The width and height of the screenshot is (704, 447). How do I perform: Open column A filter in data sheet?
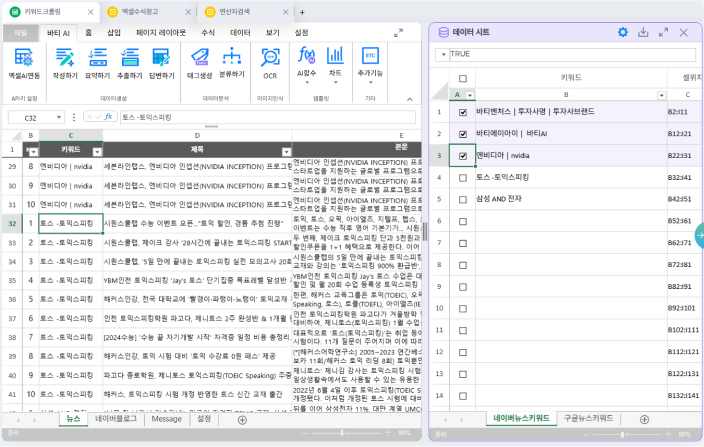(x=470, y=95)
